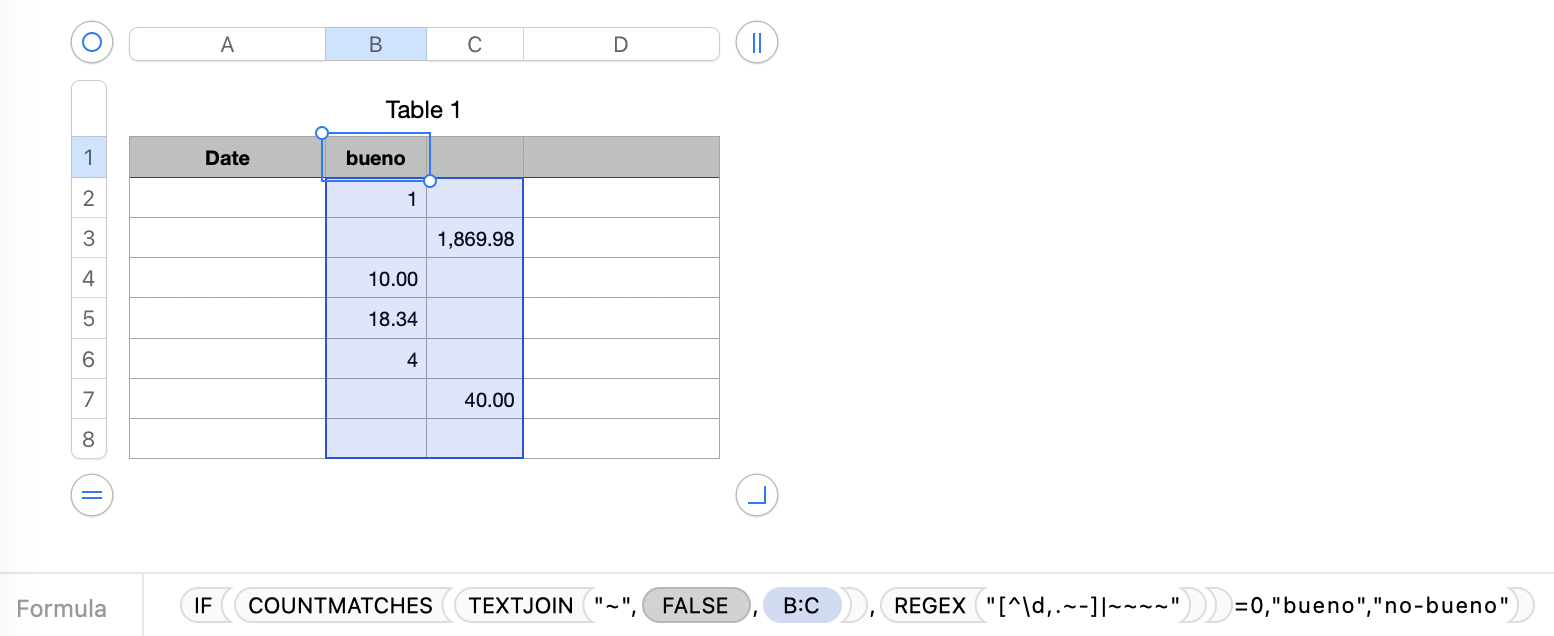
Task: Select column D header
Action: (x=620, y=44)
